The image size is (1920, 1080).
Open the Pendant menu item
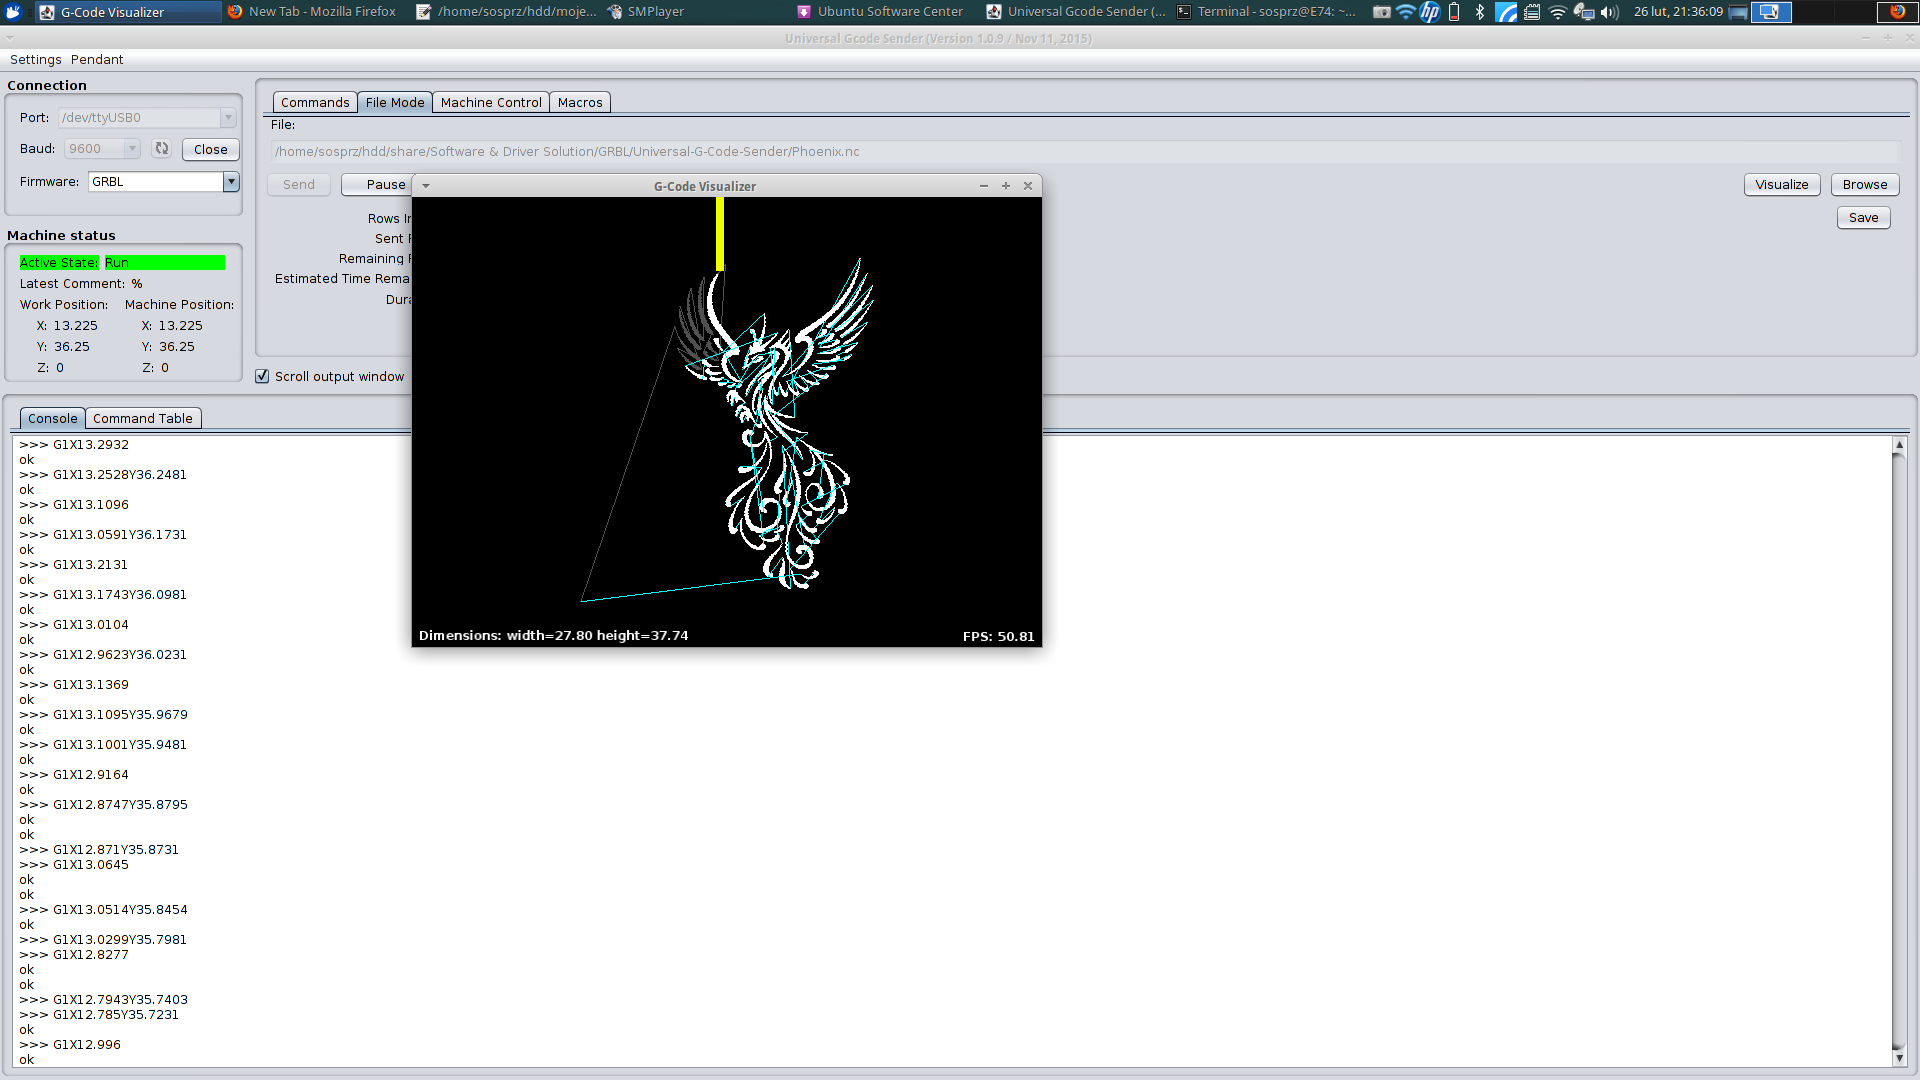96,58
